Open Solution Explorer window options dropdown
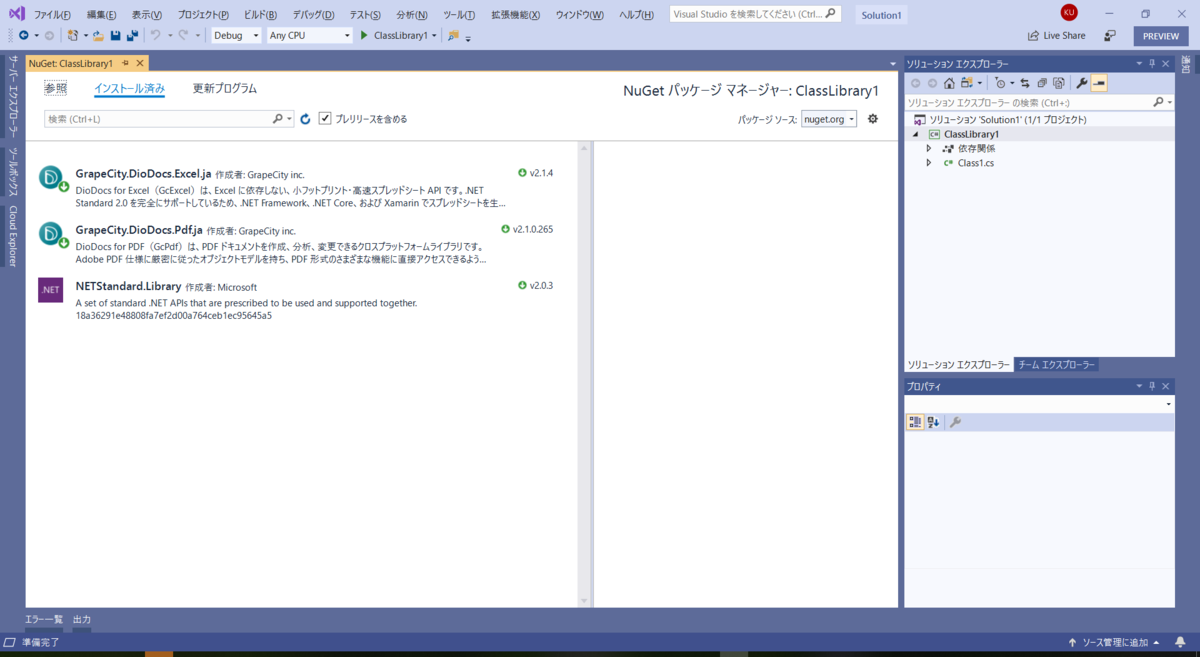Viewport: 1200px width, 657px height. coord(1139,63)
